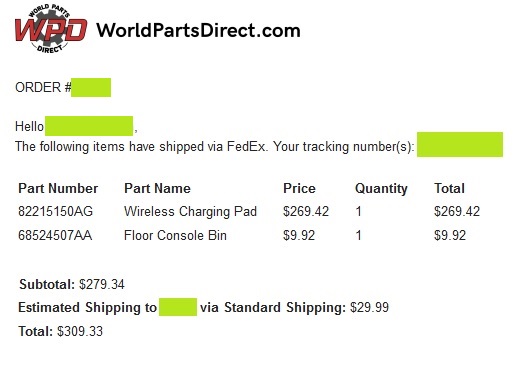Click the WorldPartsDirect.com header text

pyautogui.click(x=198, y=30)
